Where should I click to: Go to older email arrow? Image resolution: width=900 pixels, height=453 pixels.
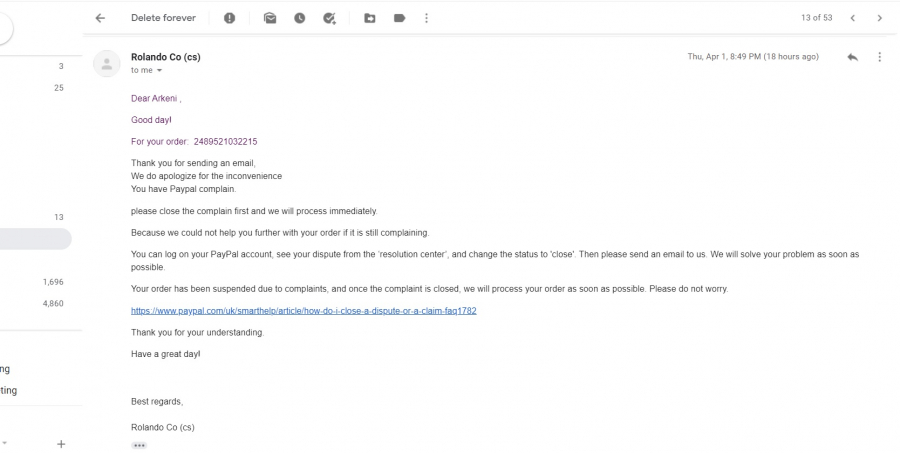coord(879,18)
